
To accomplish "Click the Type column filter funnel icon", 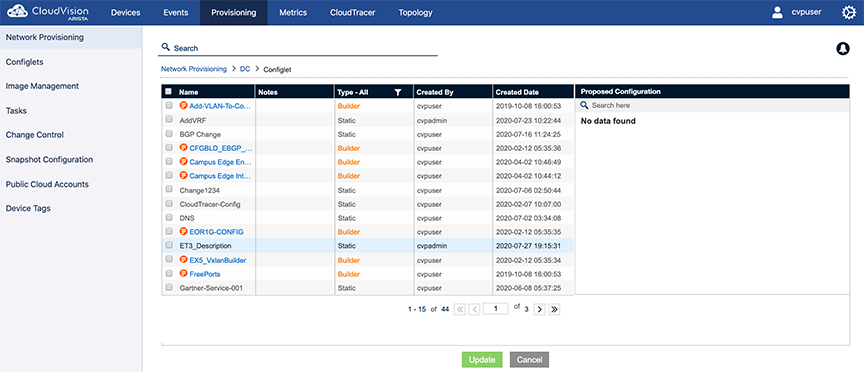I will point(398,92).
